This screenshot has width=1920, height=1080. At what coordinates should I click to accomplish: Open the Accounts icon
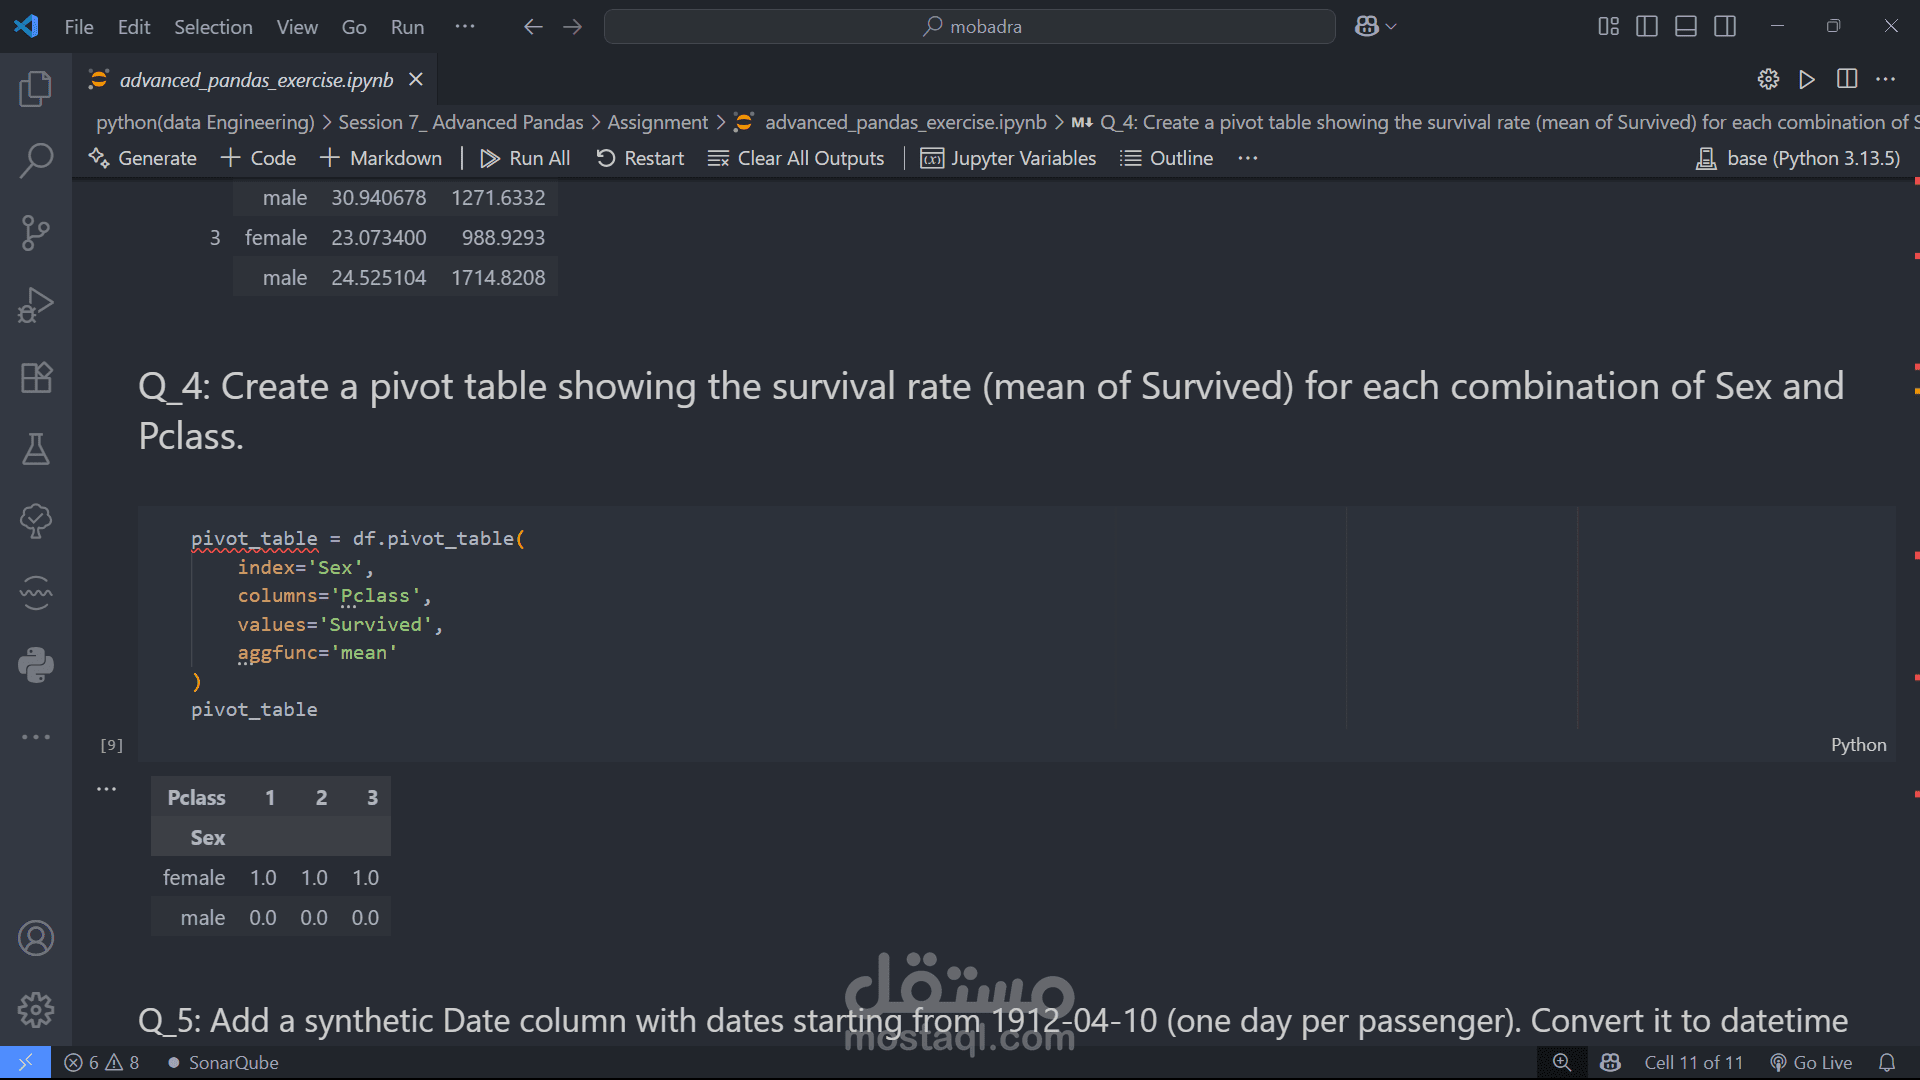pyautogui.click(x=36, y=938)
